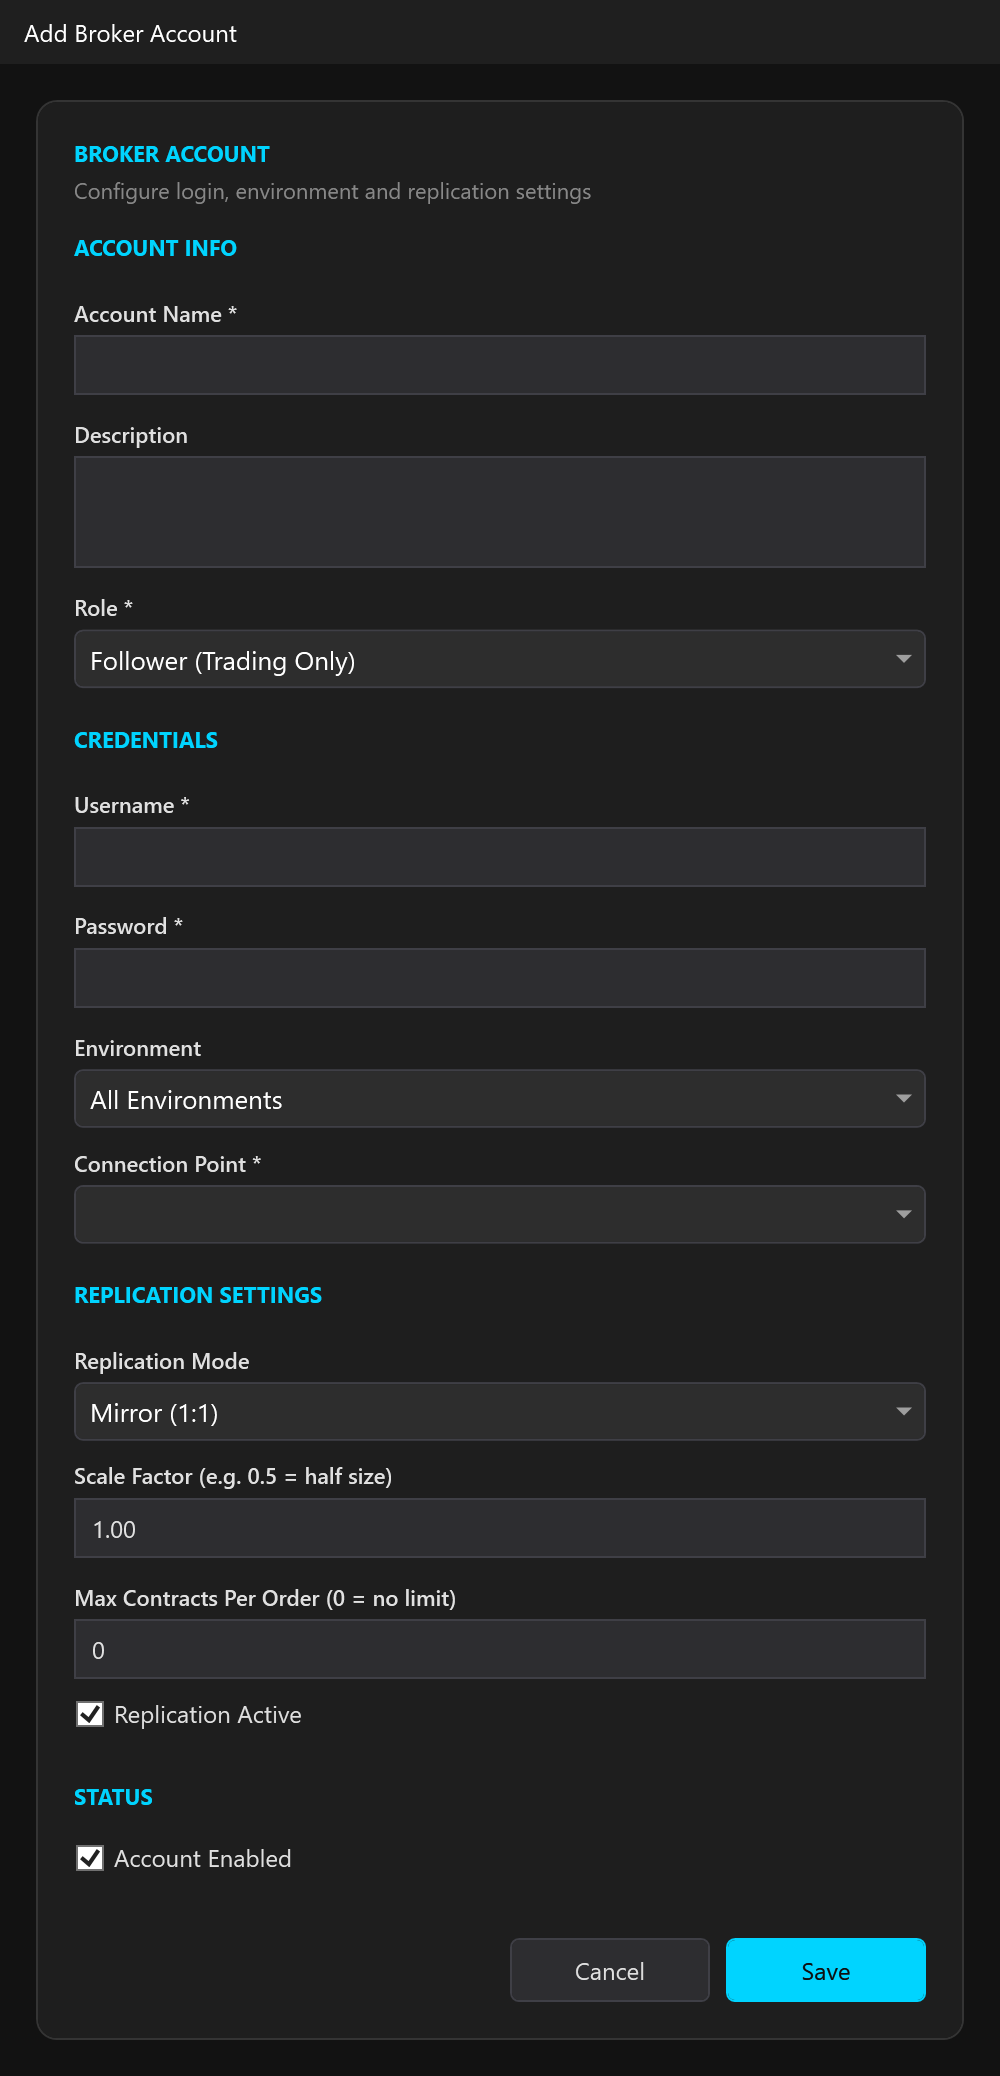1000x2076 pixels.
Task: Click the Username input field
Action: tap(500, 857)
